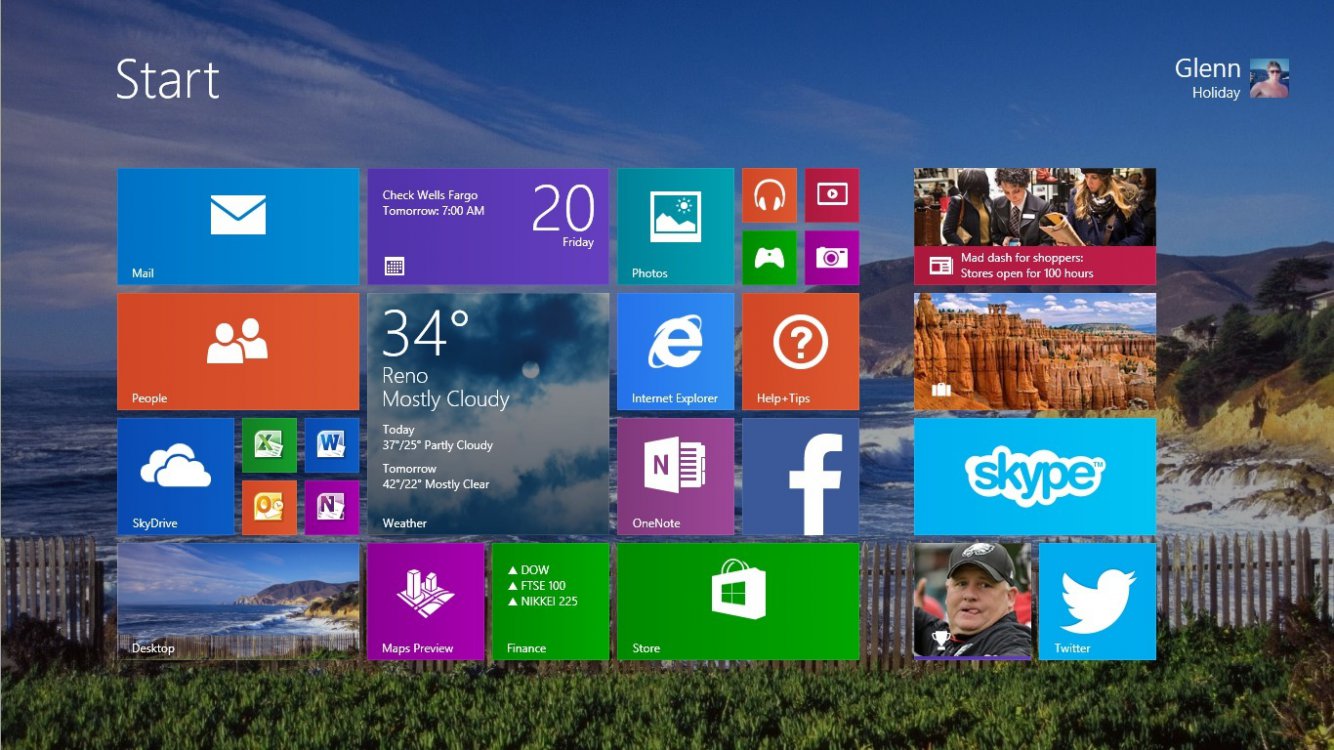Open the Facebook tile
The height and width of the screenshot is (750, 1334).
pos(800,476)
